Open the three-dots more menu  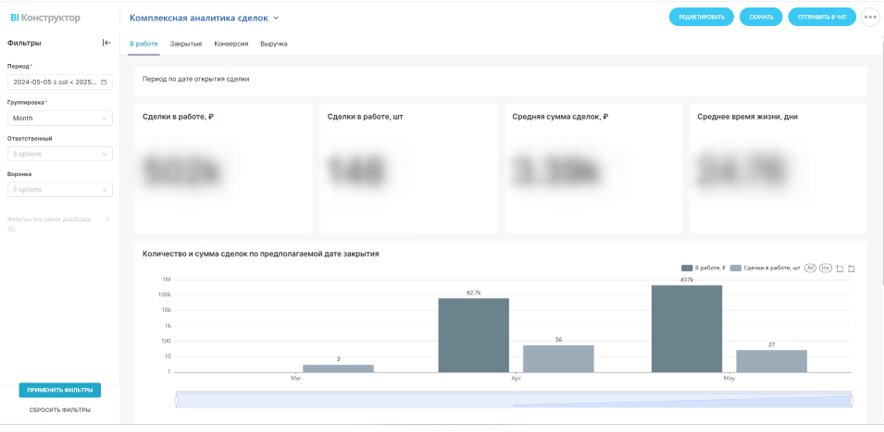coord(870,17)
